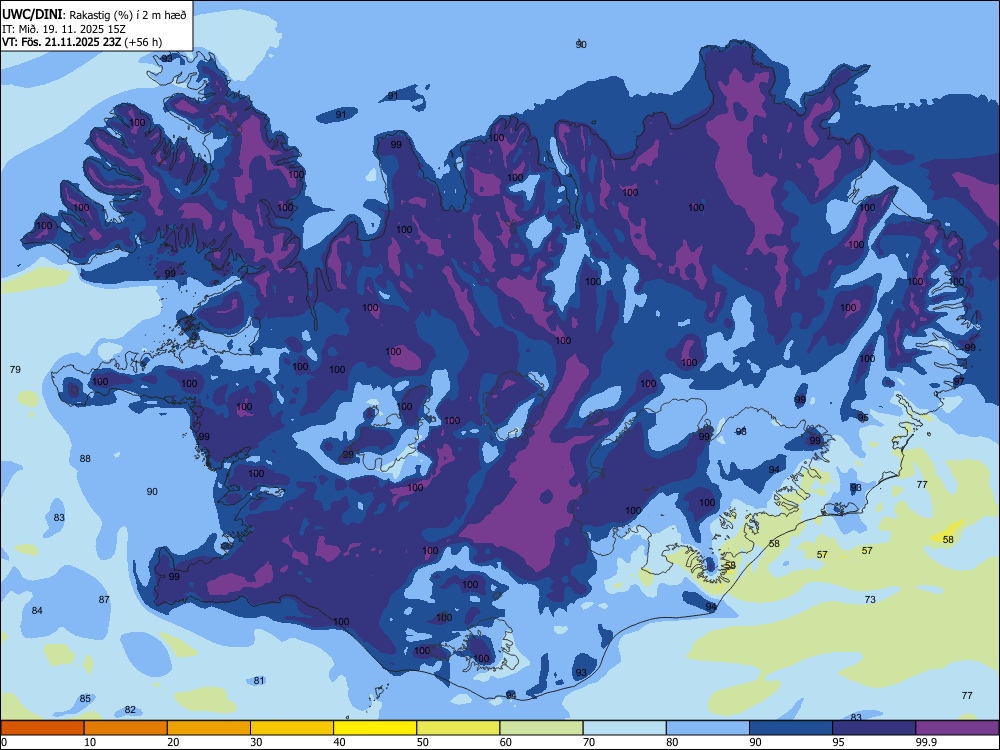Click the legend tick label '10'
The image size is (1000, 750).
[90, 742]
